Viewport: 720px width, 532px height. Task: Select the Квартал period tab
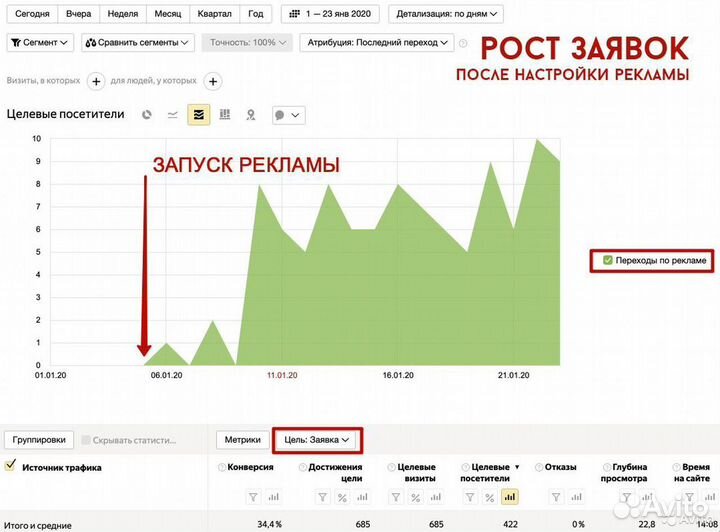214,14
